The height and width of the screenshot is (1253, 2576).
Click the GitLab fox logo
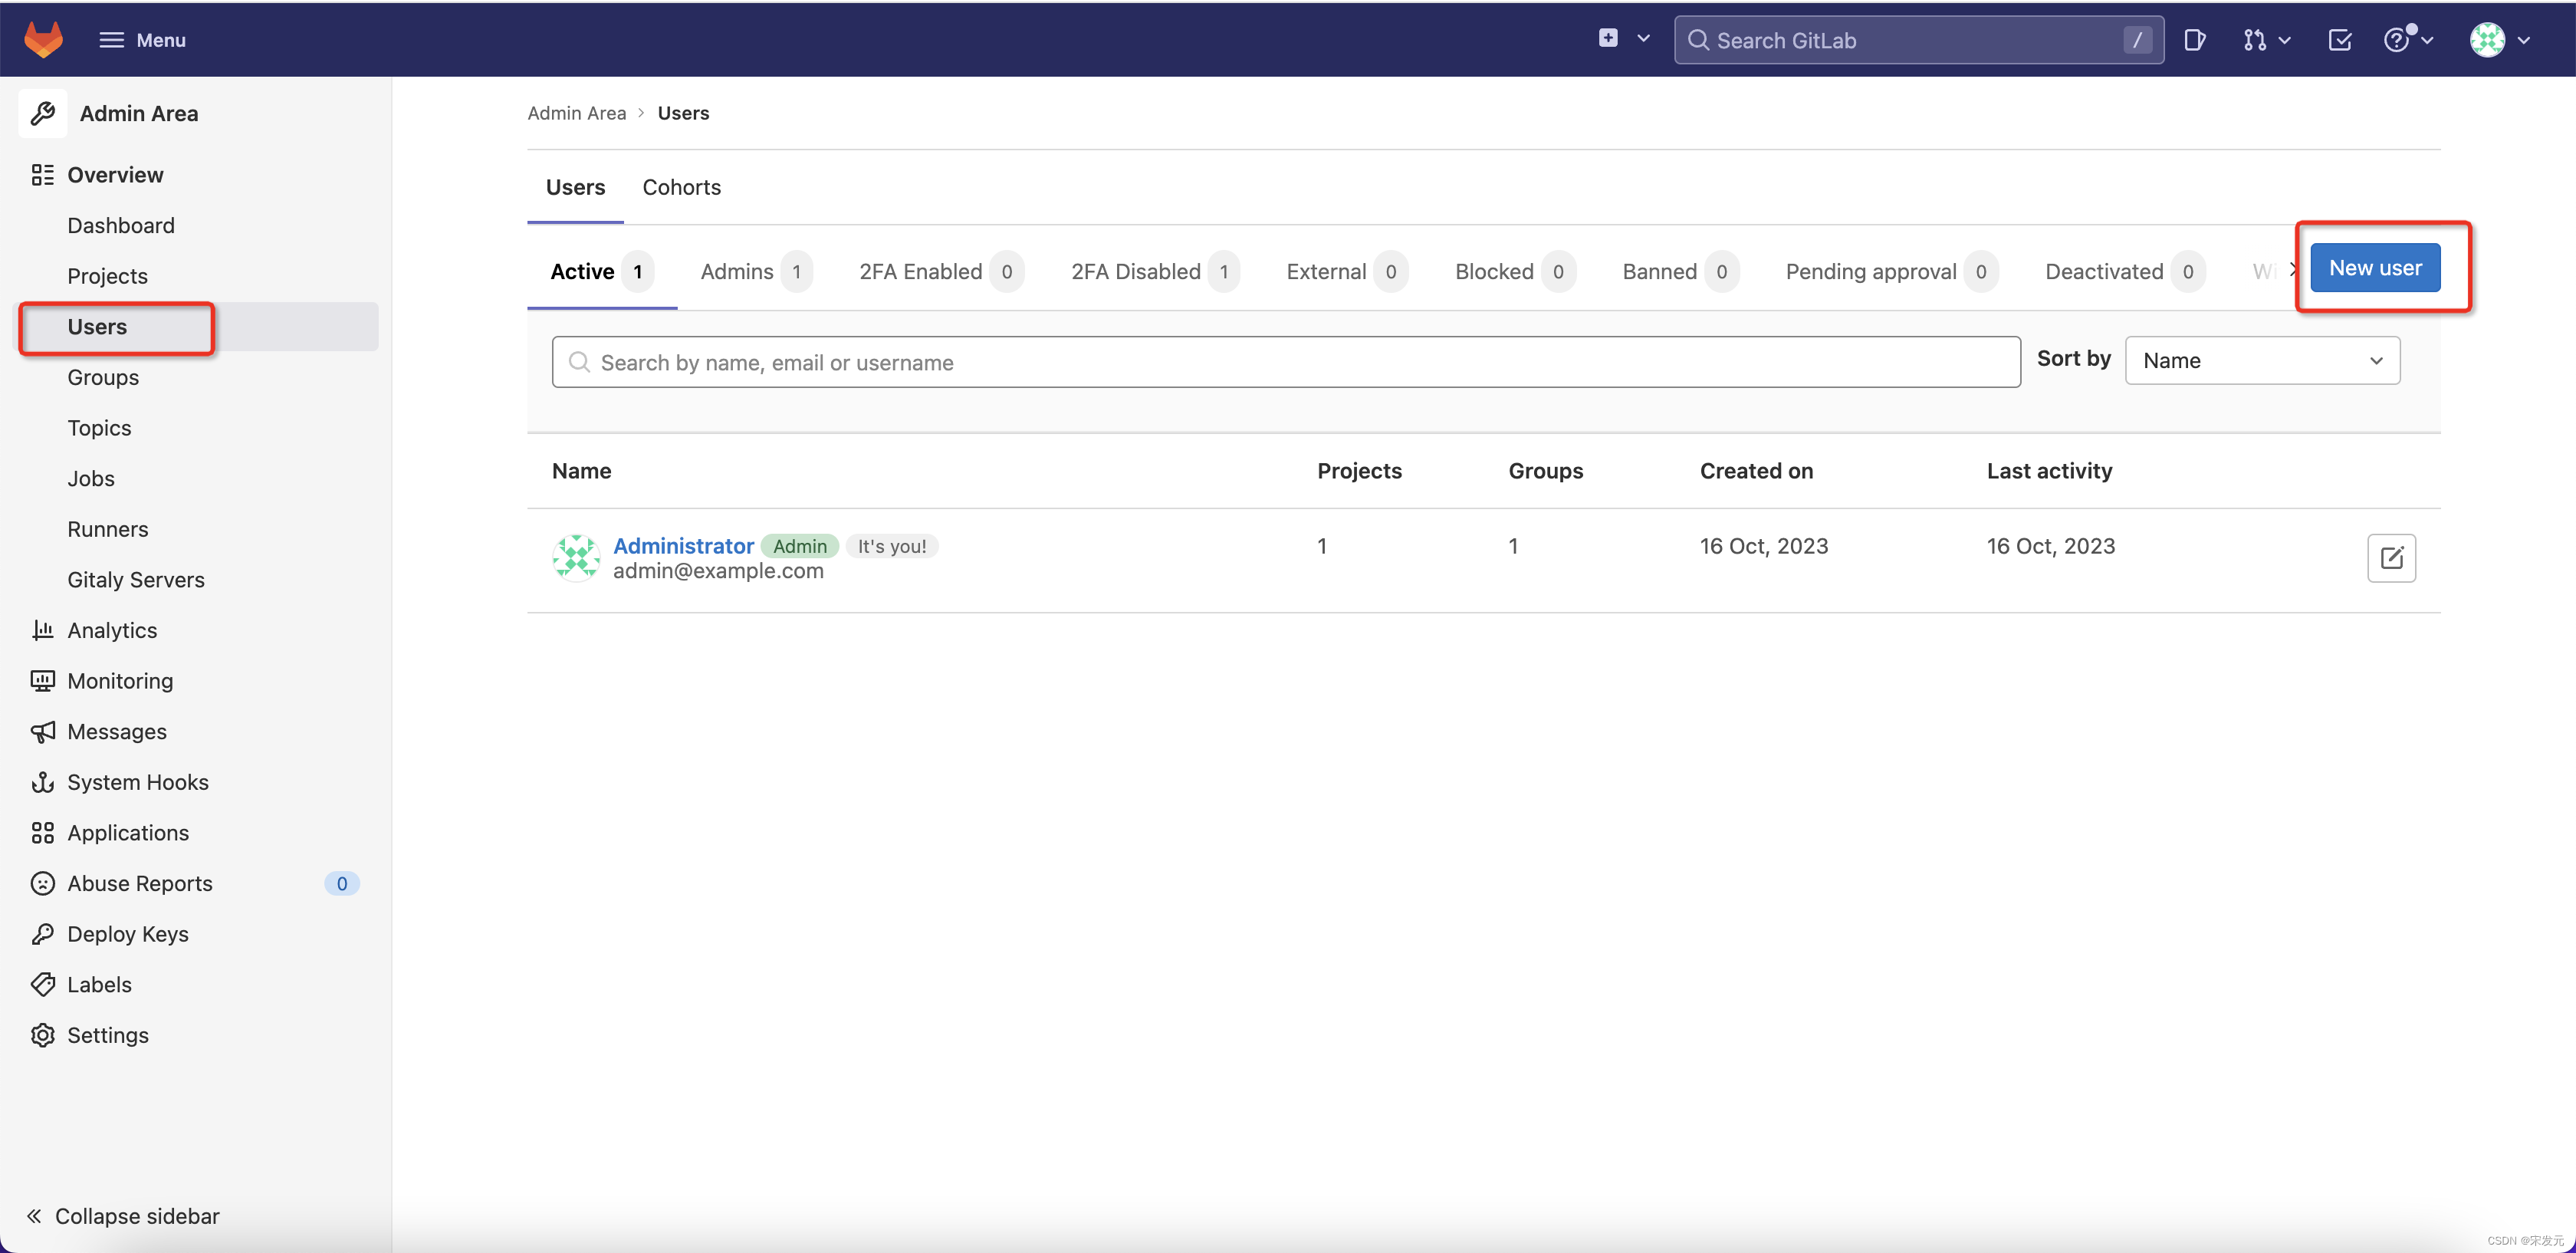tap(43, 39)
